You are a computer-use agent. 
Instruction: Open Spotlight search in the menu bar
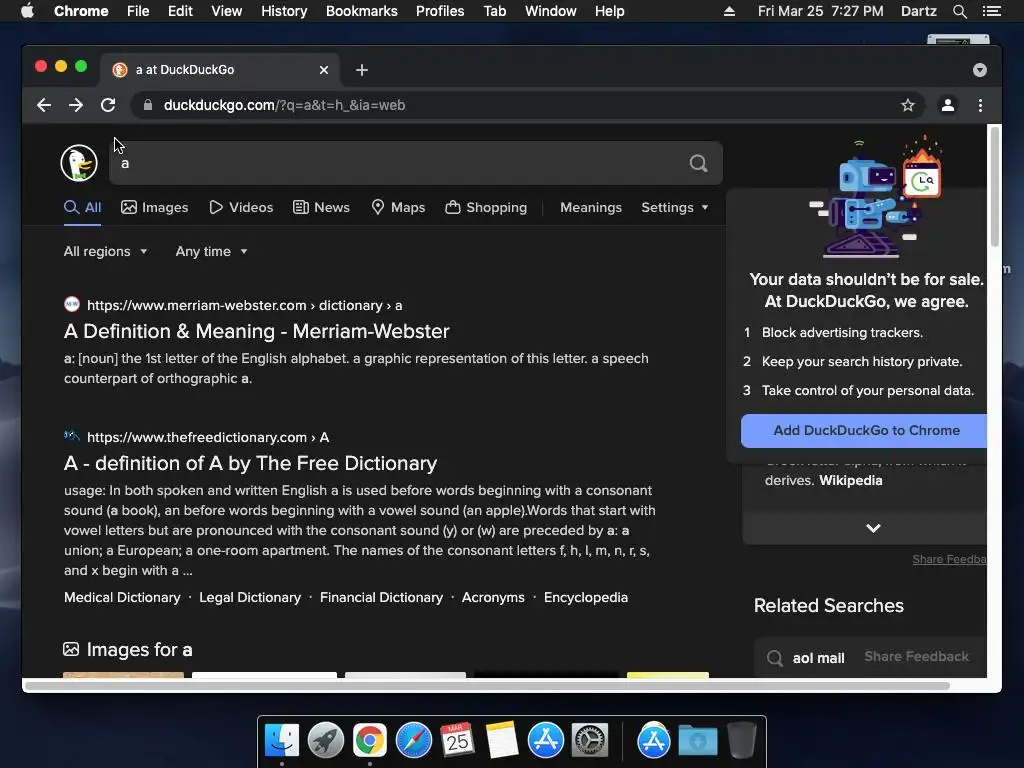(959, 11)
